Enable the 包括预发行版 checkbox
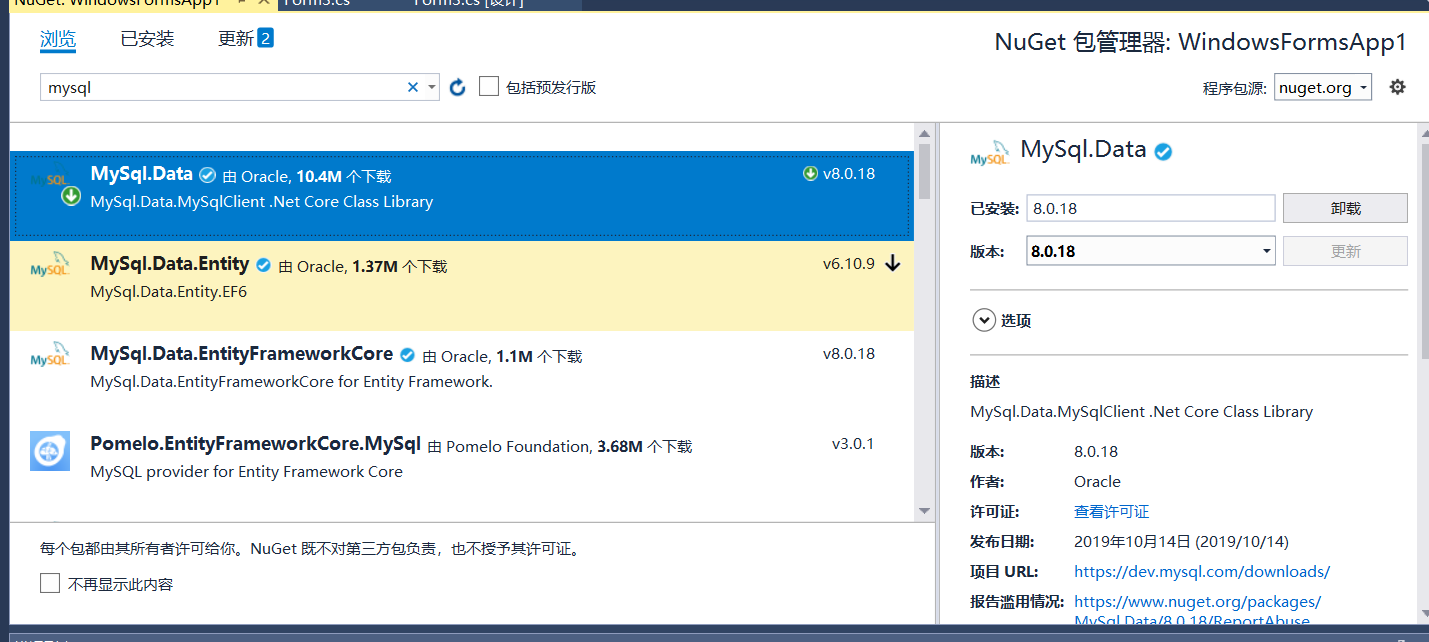1429x642 pixels. click(x=489, y=87)
